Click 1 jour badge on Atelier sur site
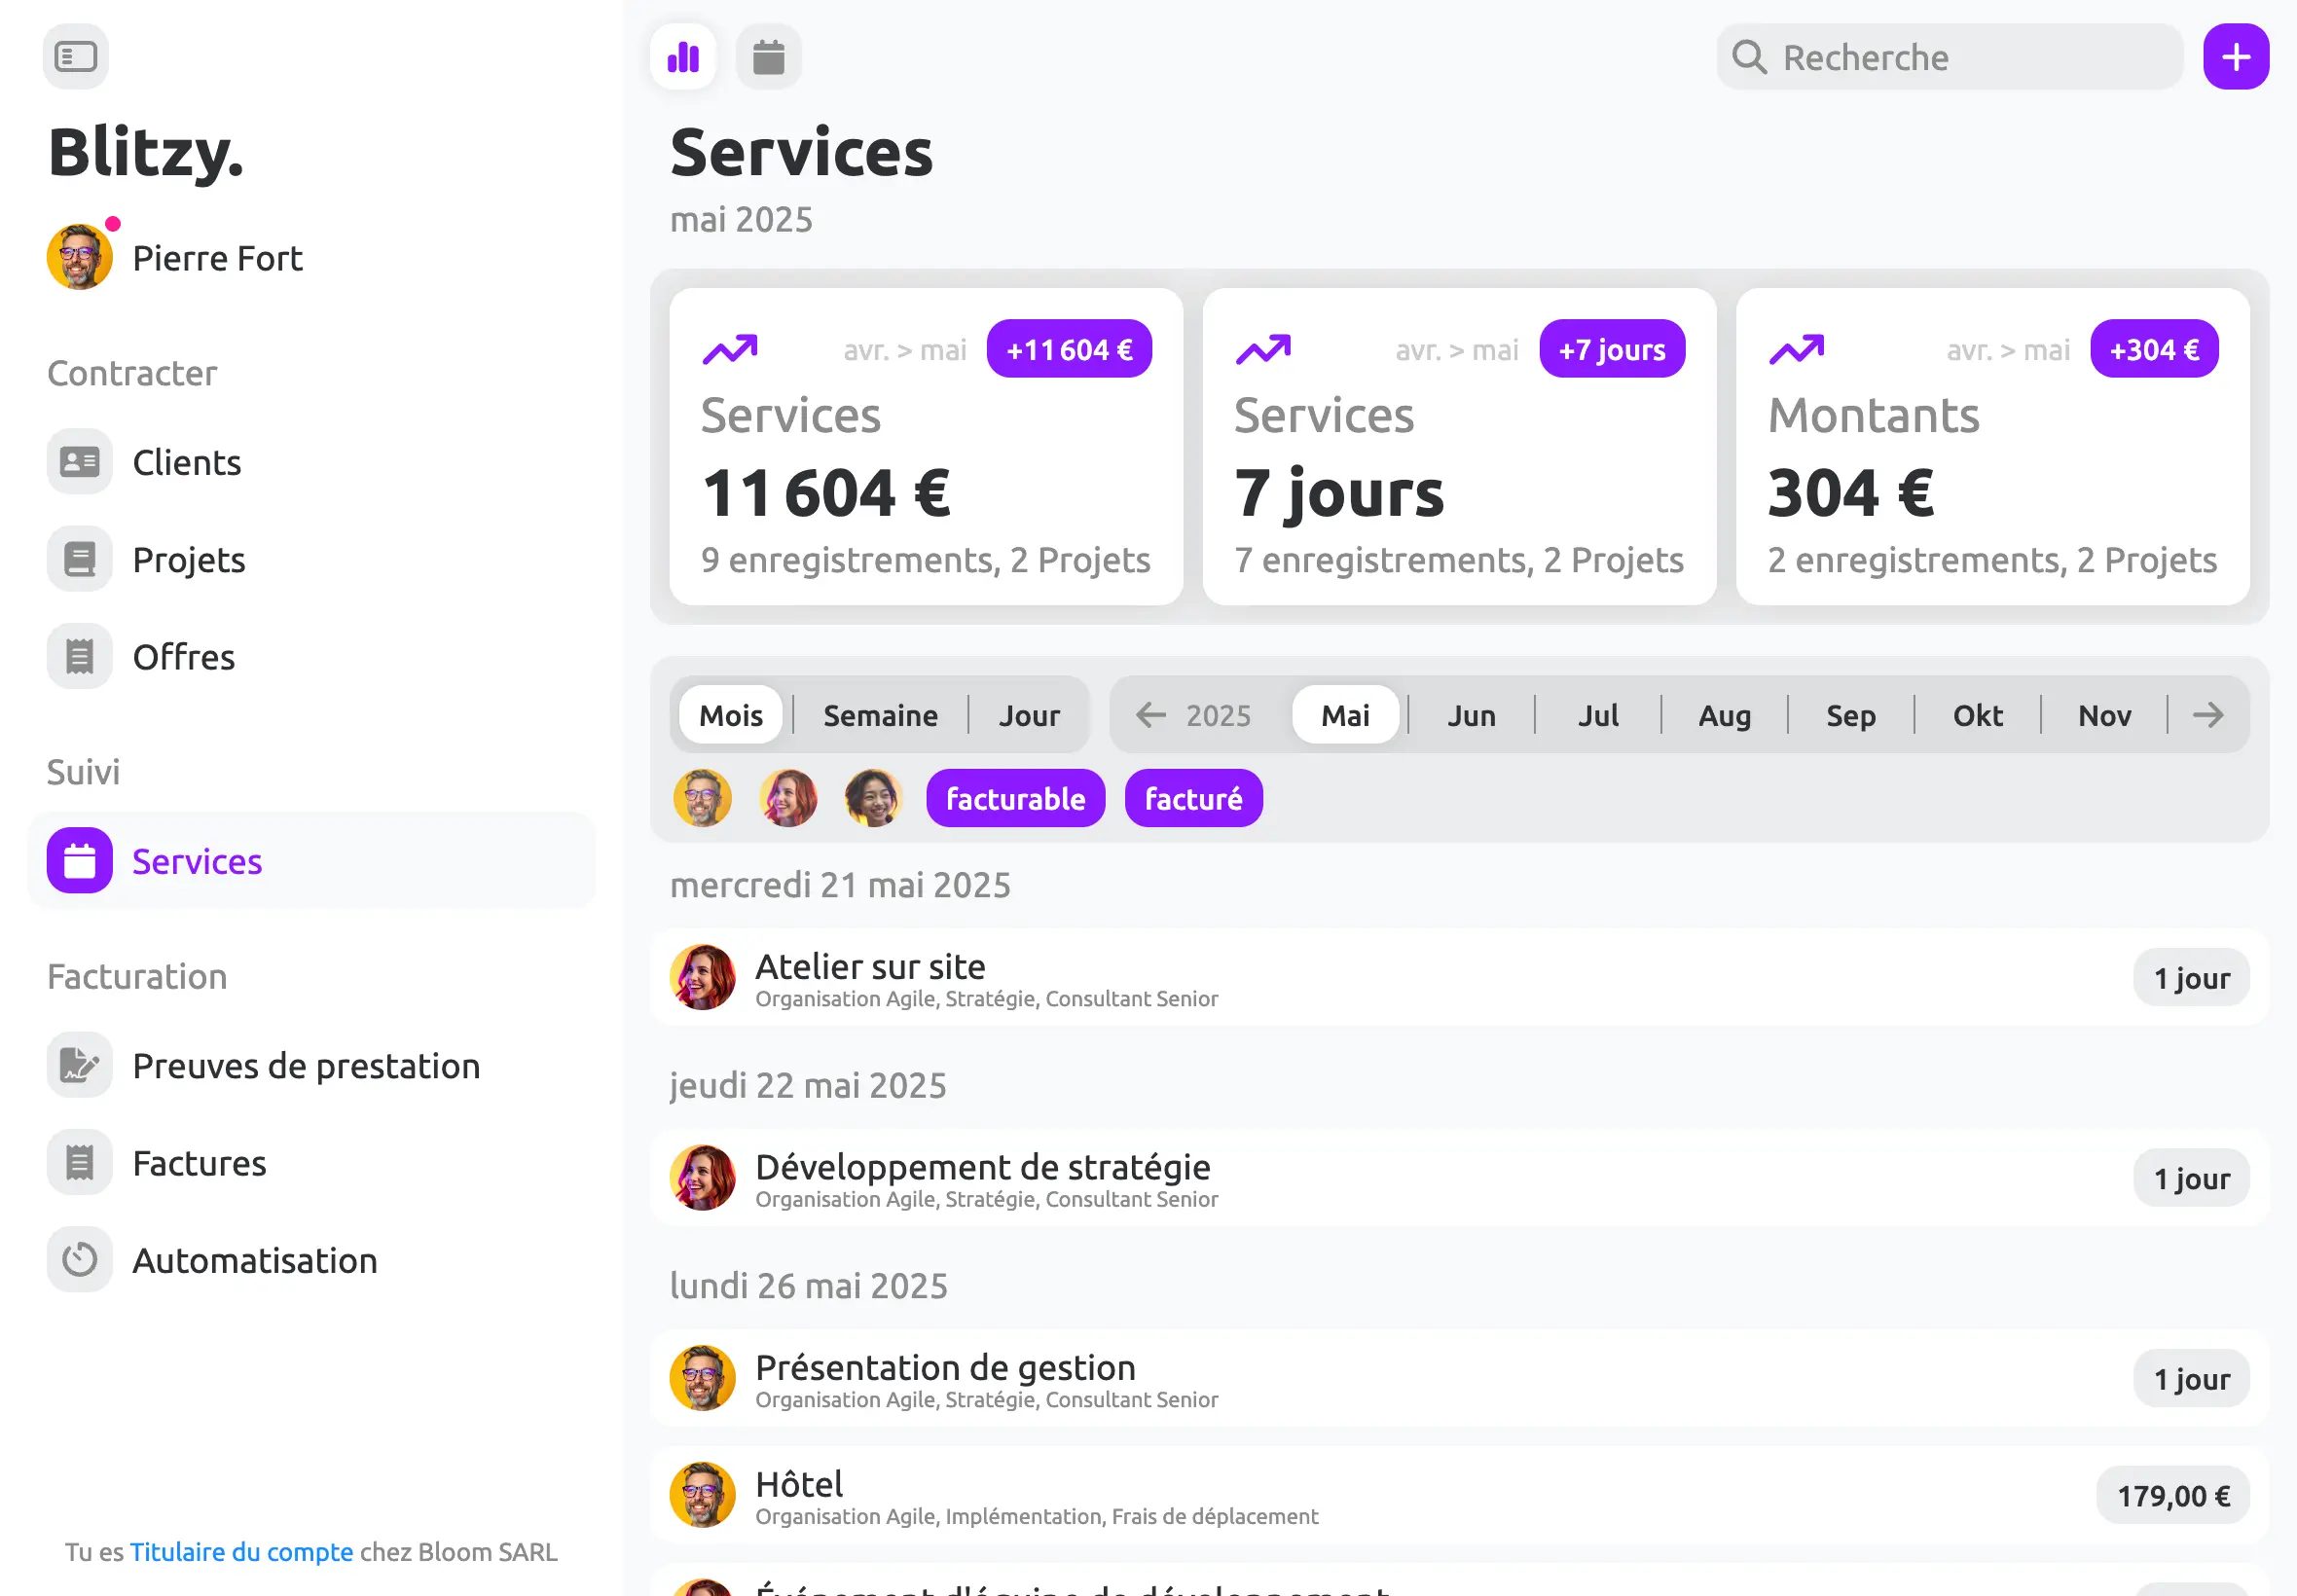 coord(2191,977)
